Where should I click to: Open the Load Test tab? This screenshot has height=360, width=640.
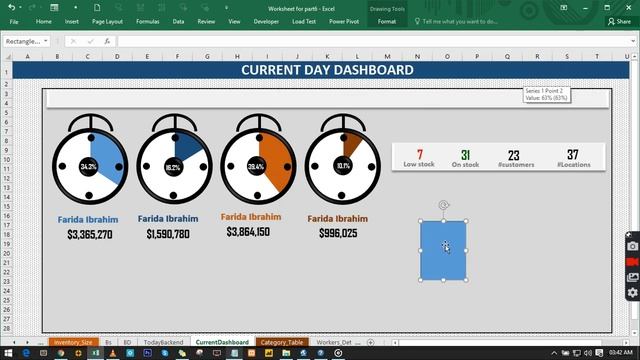(x=304, y=22)
